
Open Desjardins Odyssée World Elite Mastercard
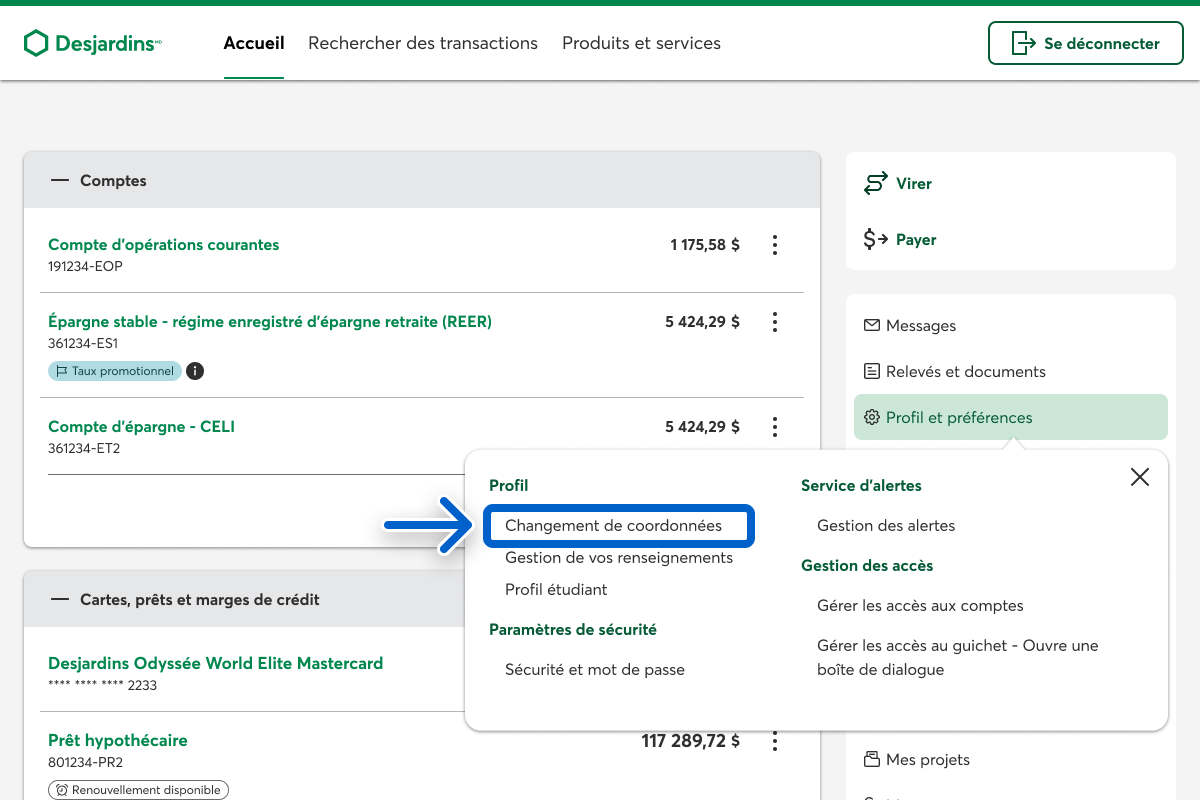(215, 663)
